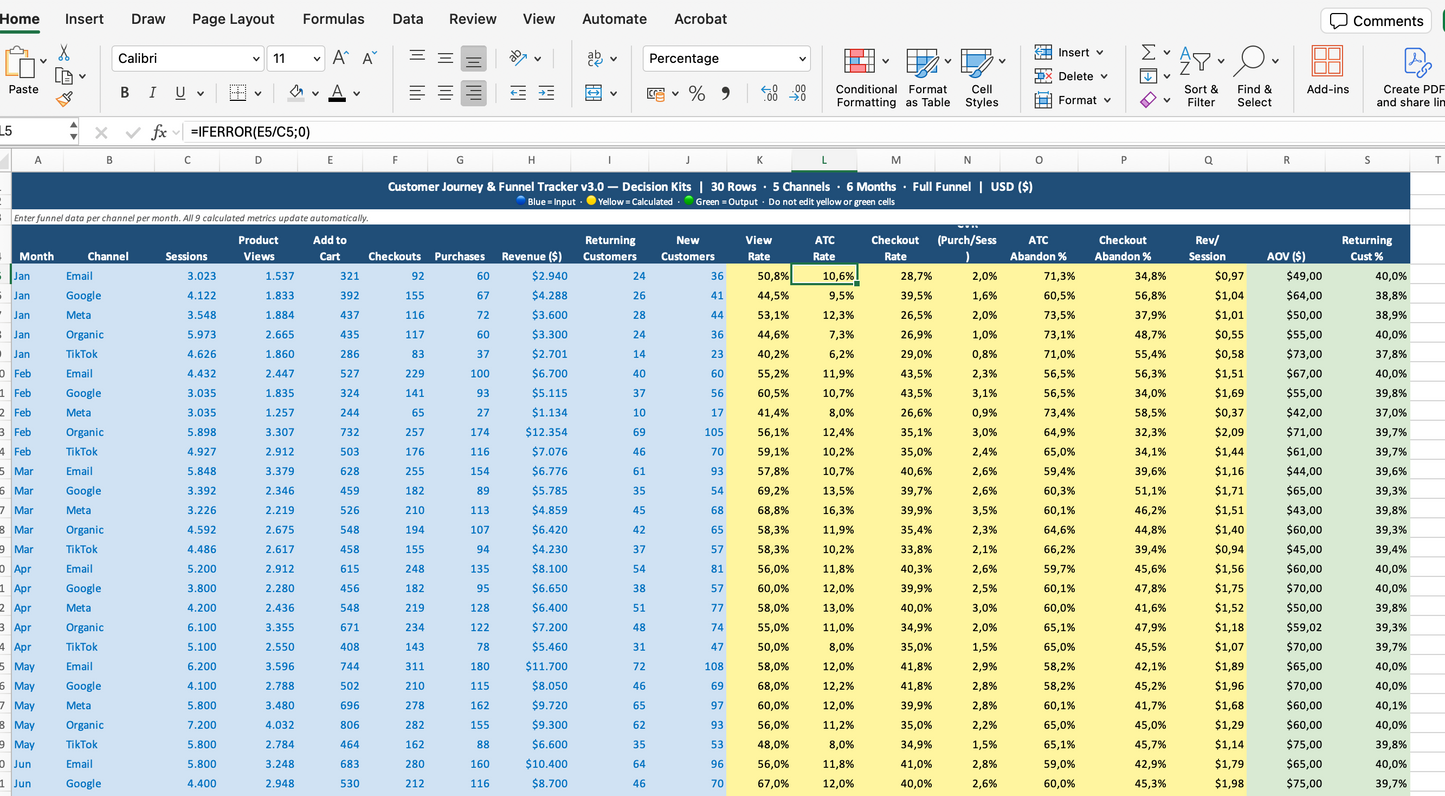Click the Copy icon
1445x796 pixels.
[x=64, y=76]
